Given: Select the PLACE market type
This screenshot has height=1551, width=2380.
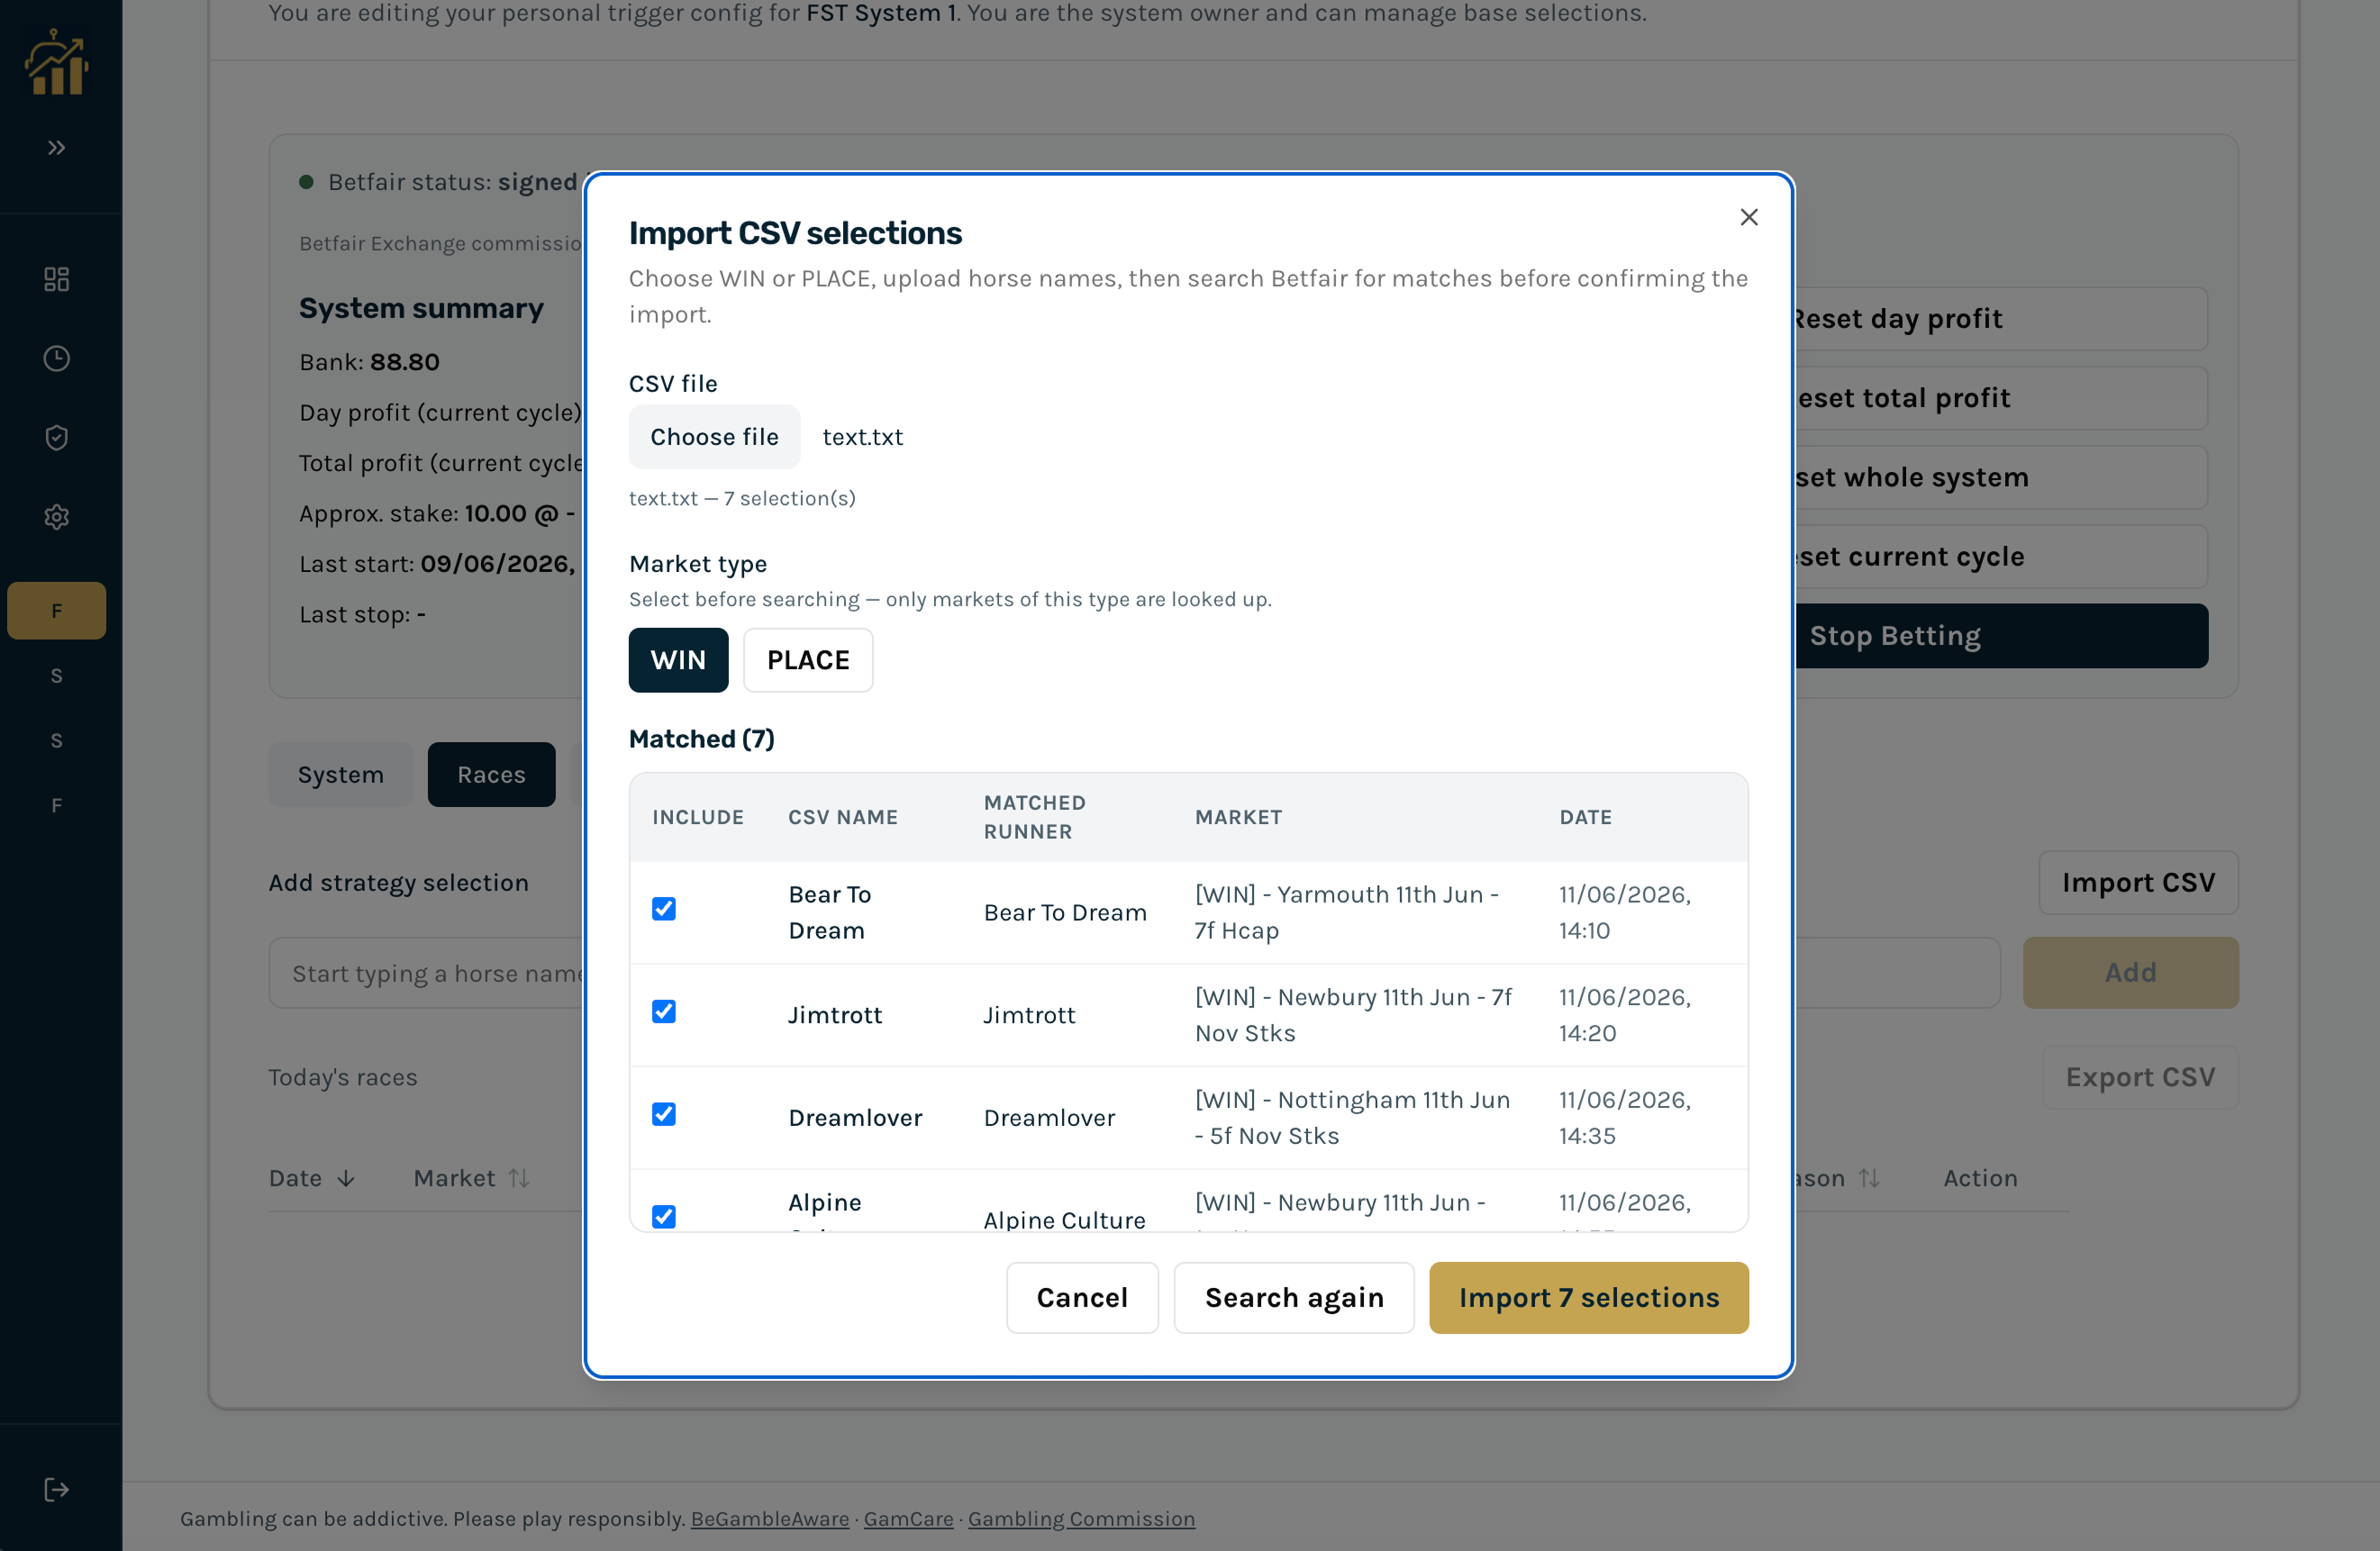Looking at the screenshot, I should [x=808, y=660].
